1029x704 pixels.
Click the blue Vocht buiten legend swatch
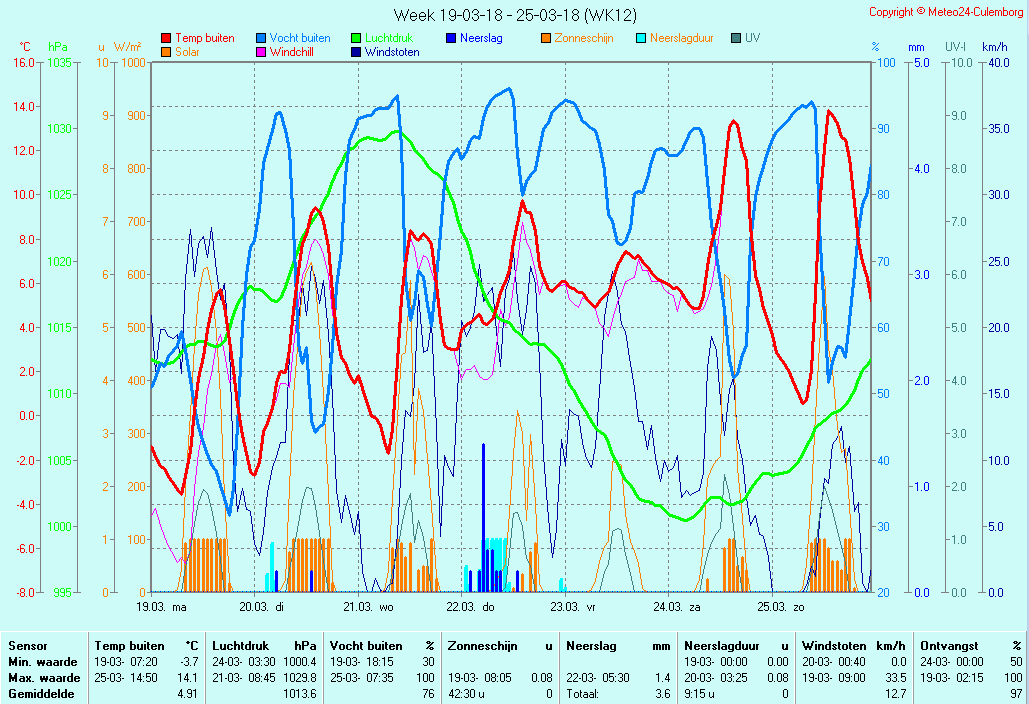coord(261,38)
